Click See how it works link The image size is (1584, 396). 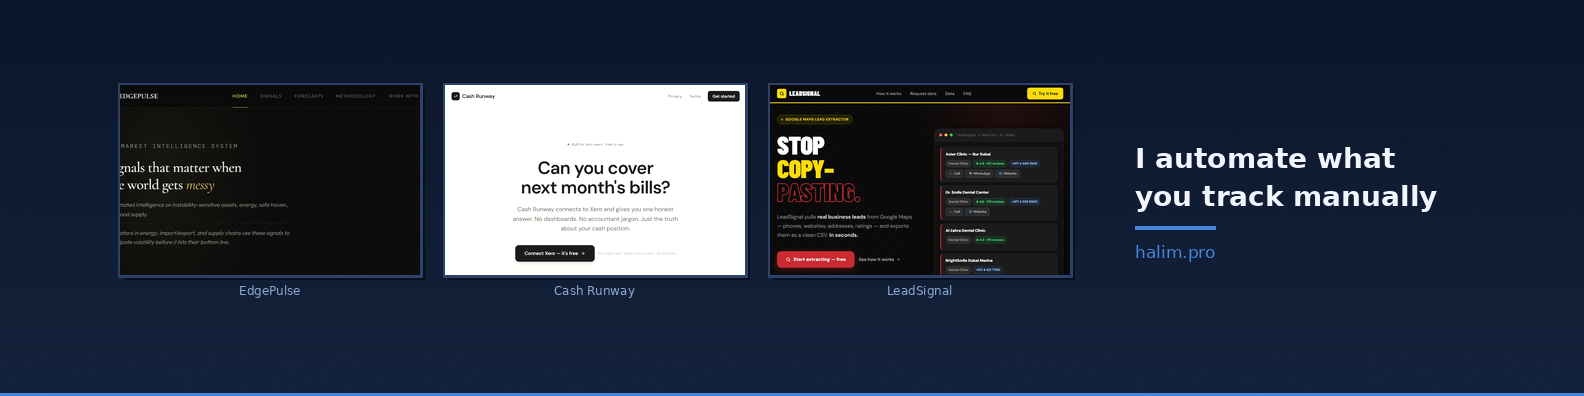coord(879,259)
